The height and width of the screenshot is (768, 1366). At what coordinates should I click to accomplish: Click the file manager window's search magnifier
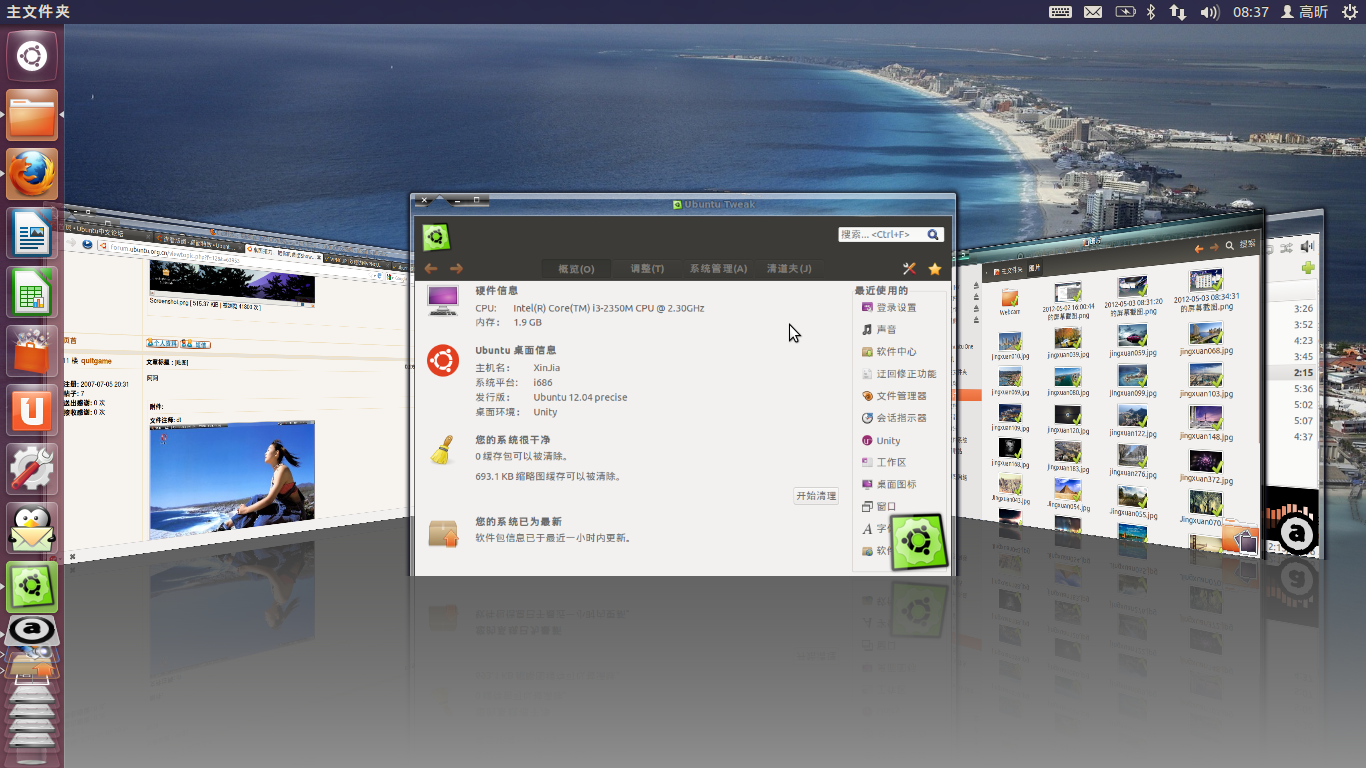tap(1230, 245)
